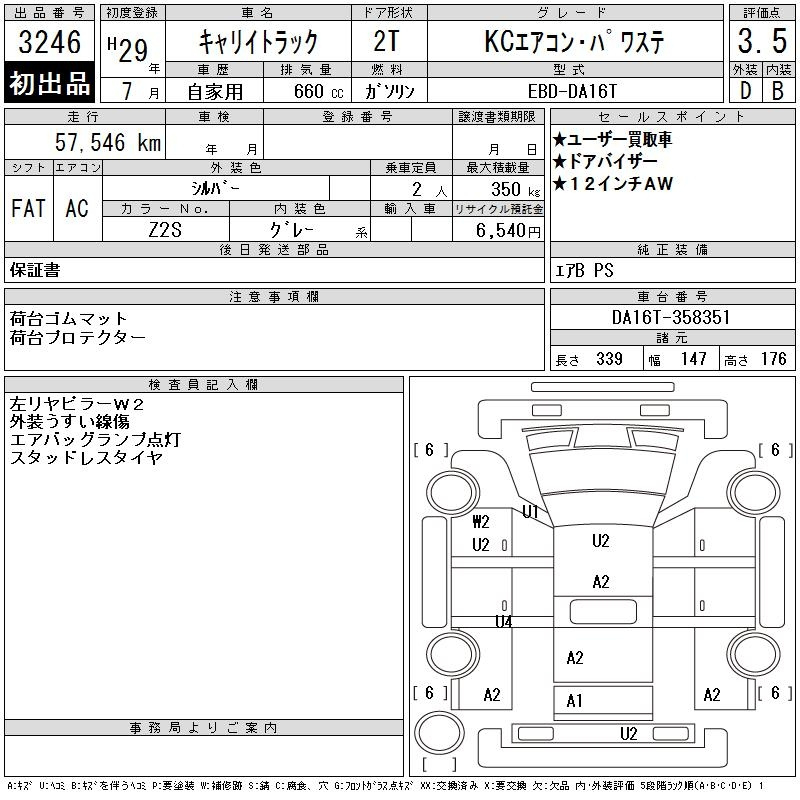Click inspector note "スタッドレスタイヤ"

pos(86,457)
